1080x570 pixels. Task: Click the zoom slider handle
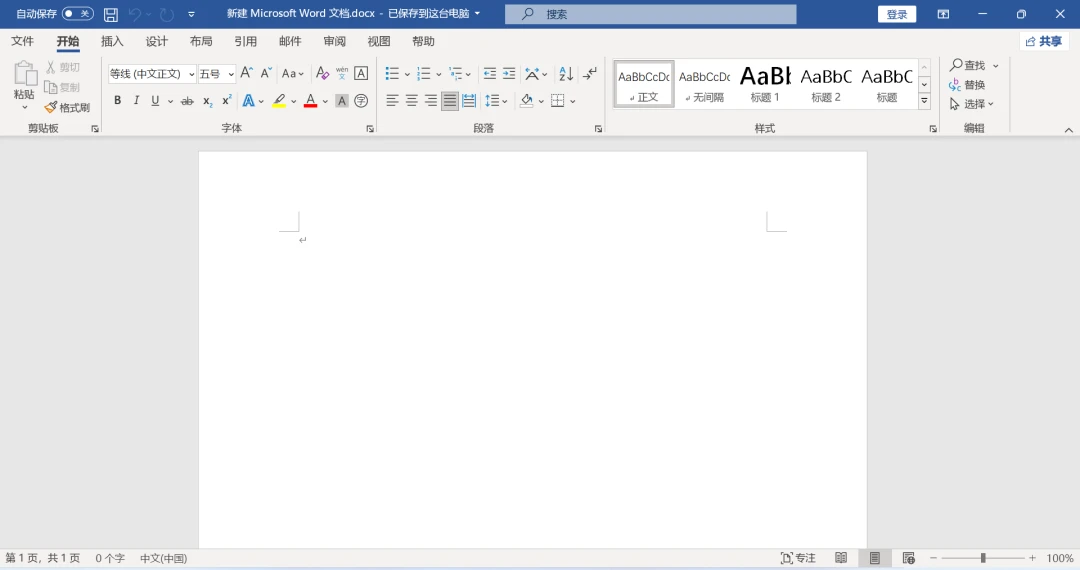[x=983, y=558]
